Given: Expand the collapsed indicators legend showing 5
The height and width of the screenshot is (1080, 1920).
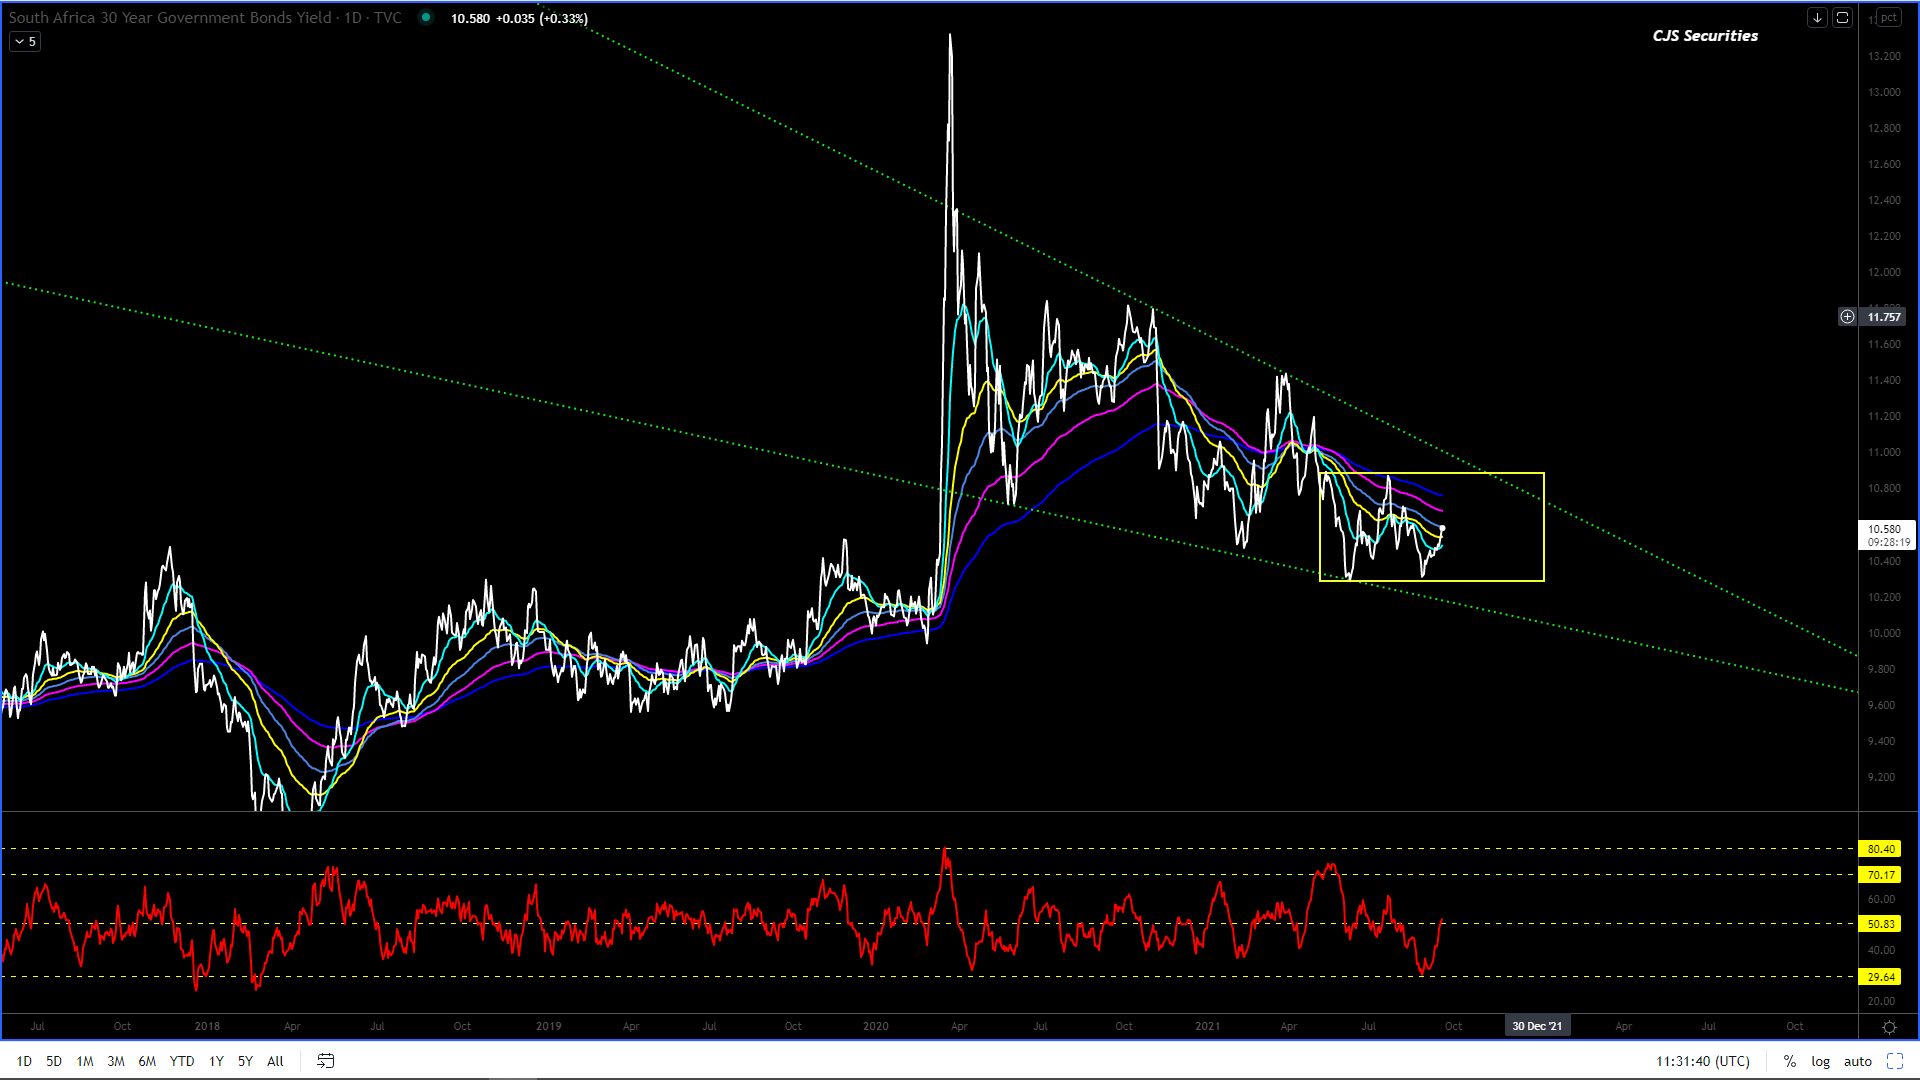Looking at the screenshot, I should [25, 42].
